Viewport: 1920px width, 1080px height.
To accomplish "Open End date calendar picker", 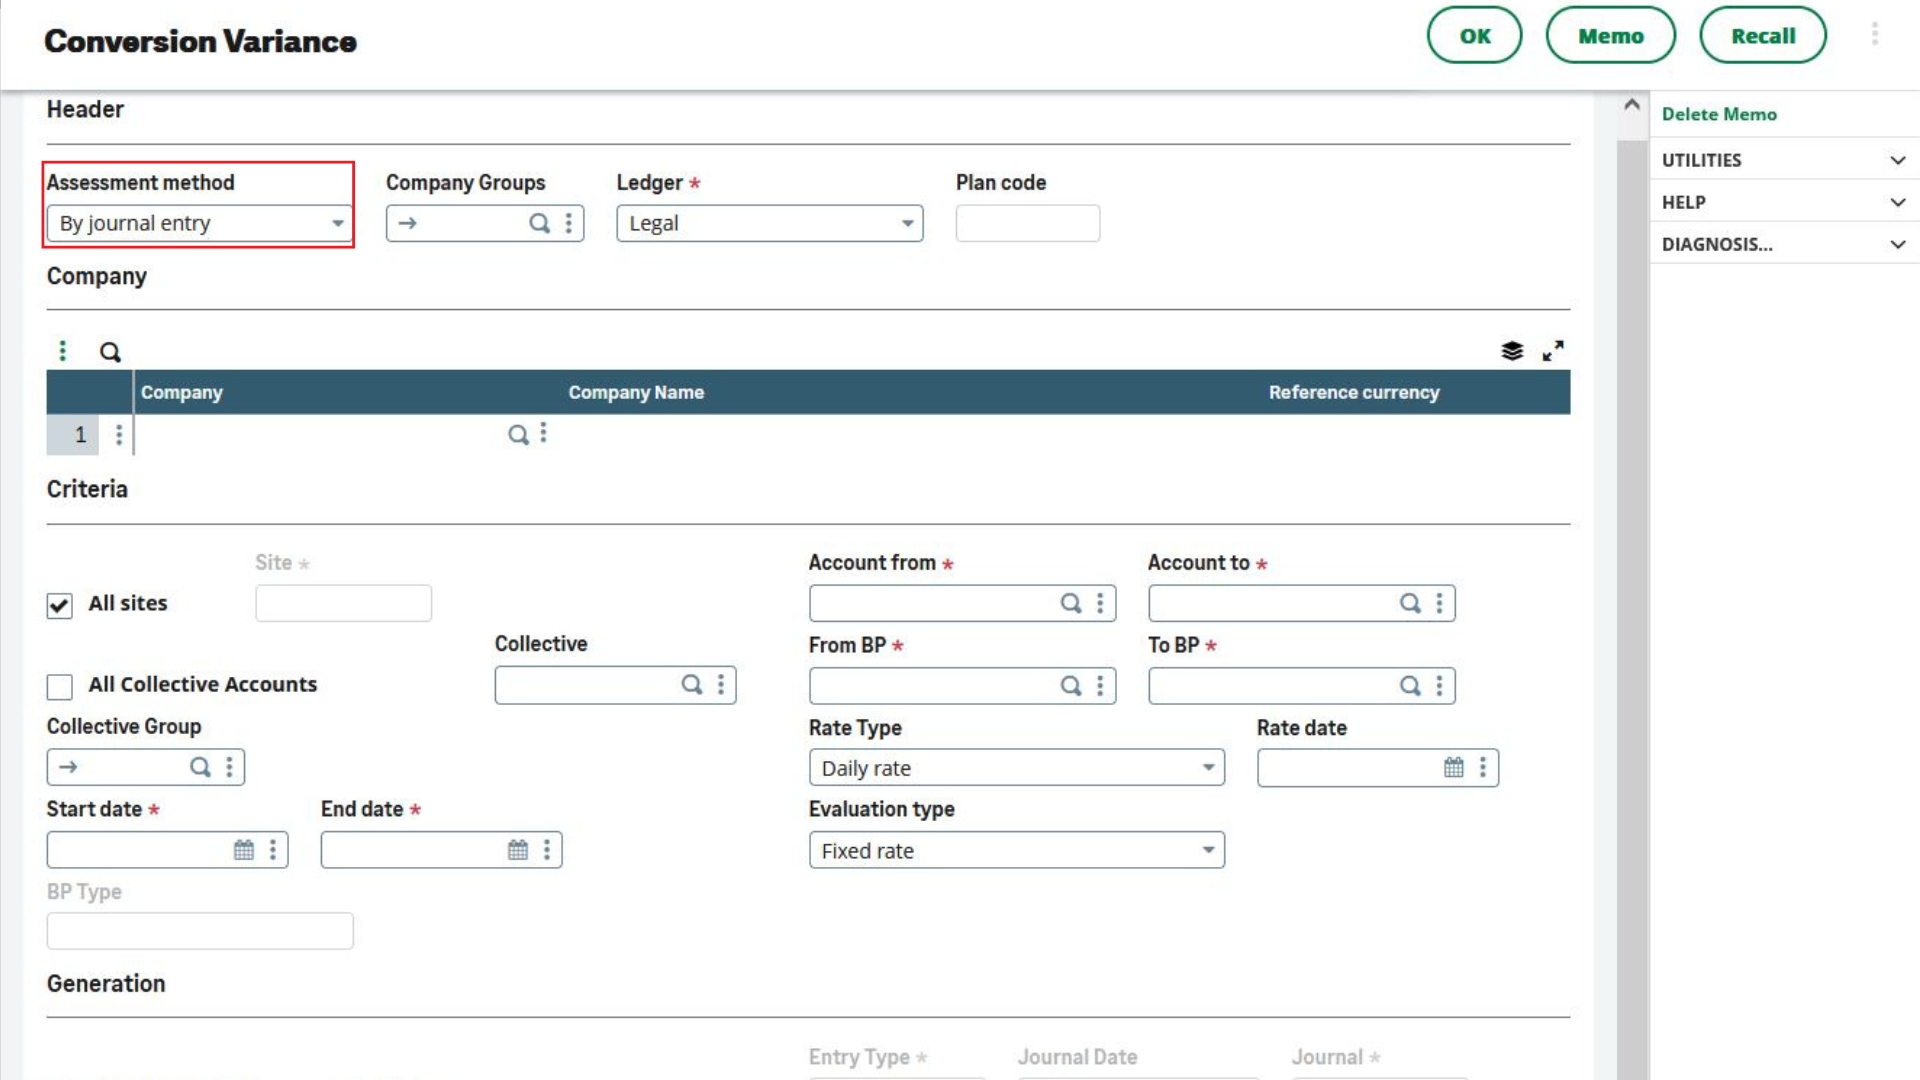I will [x=518, y=850].
